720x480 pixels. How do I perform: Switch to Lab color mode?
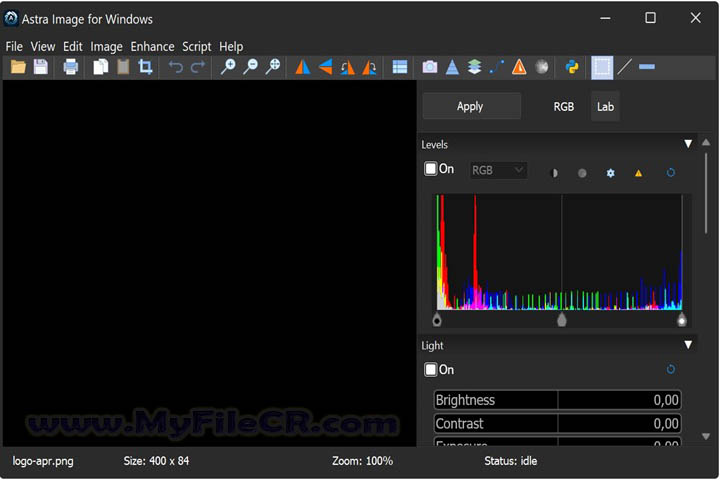point(605,107)
